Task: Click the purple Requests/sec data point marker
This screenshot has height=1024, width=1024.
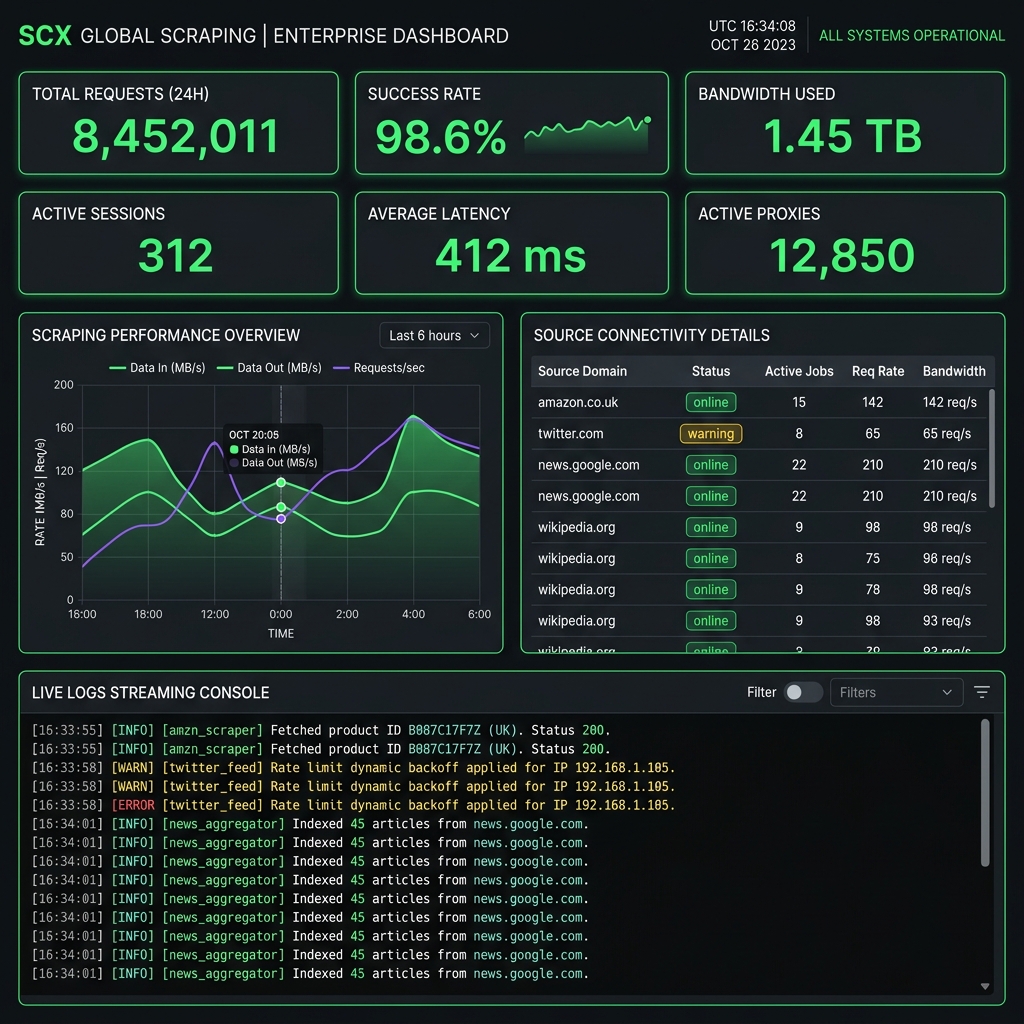Action: [281, 519]
